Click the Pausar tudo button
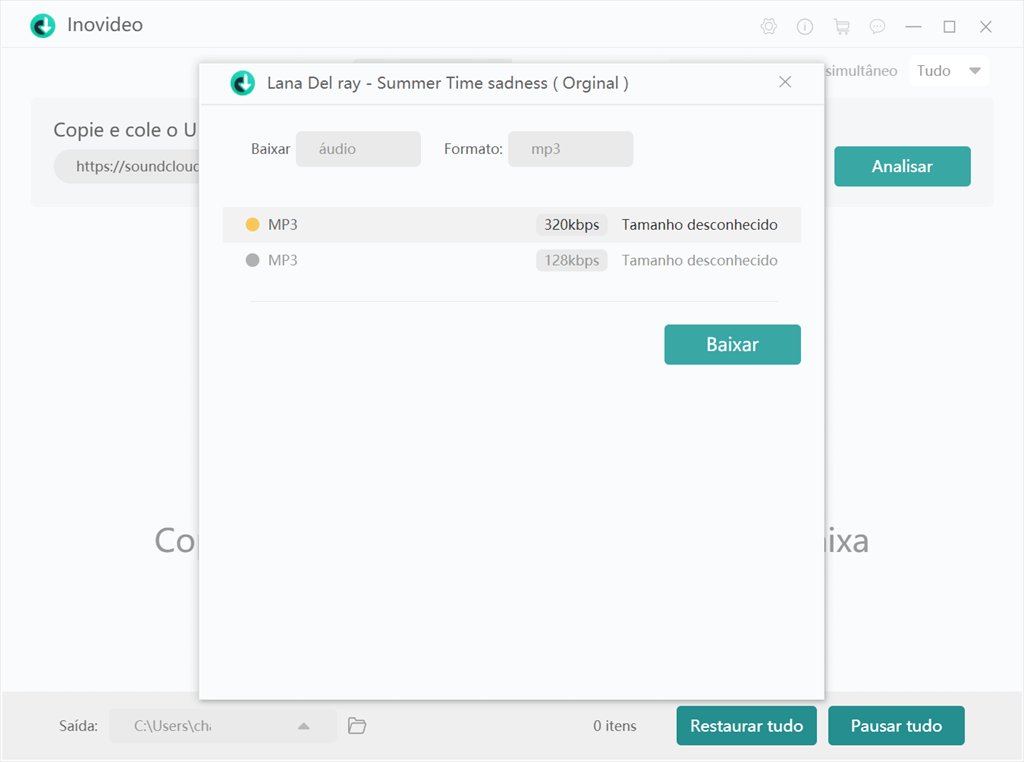The height and width of the screenshot is (762, 1024). click(896, 725)
